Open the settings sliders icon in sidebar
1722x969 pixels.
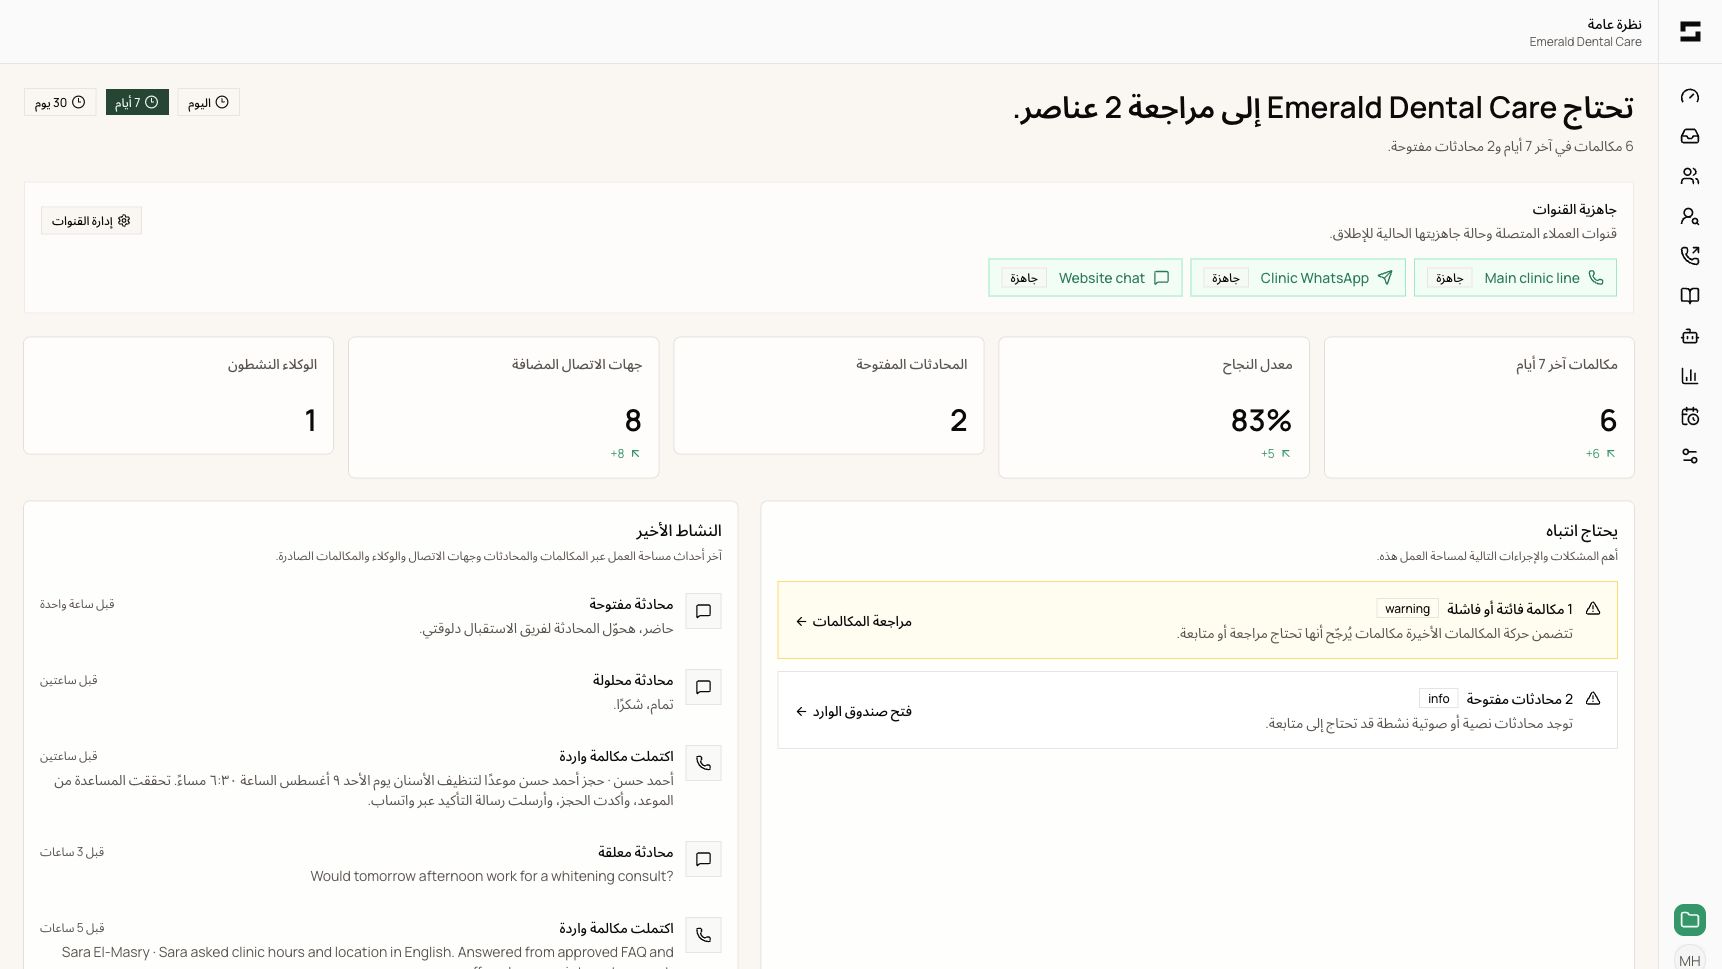click(x=1690, y=456)
